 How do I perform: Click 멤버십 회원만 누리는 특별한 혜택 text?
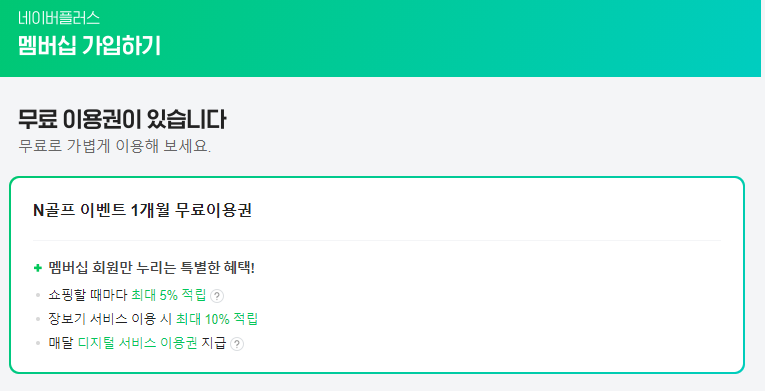151,268
